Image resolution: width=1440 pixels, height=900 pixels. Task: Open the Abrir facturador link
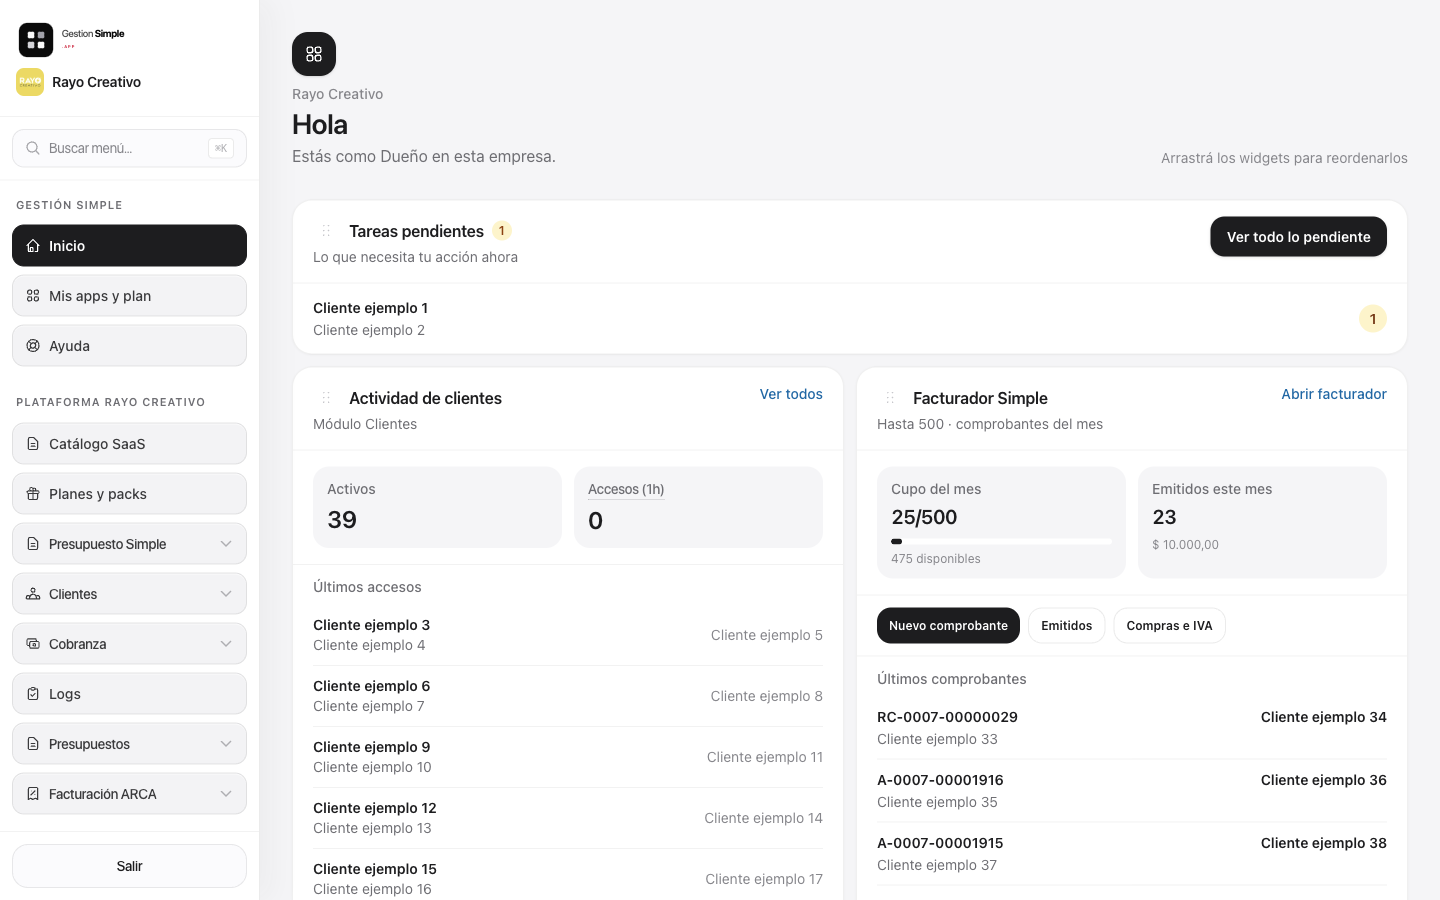click(1334, 394)
